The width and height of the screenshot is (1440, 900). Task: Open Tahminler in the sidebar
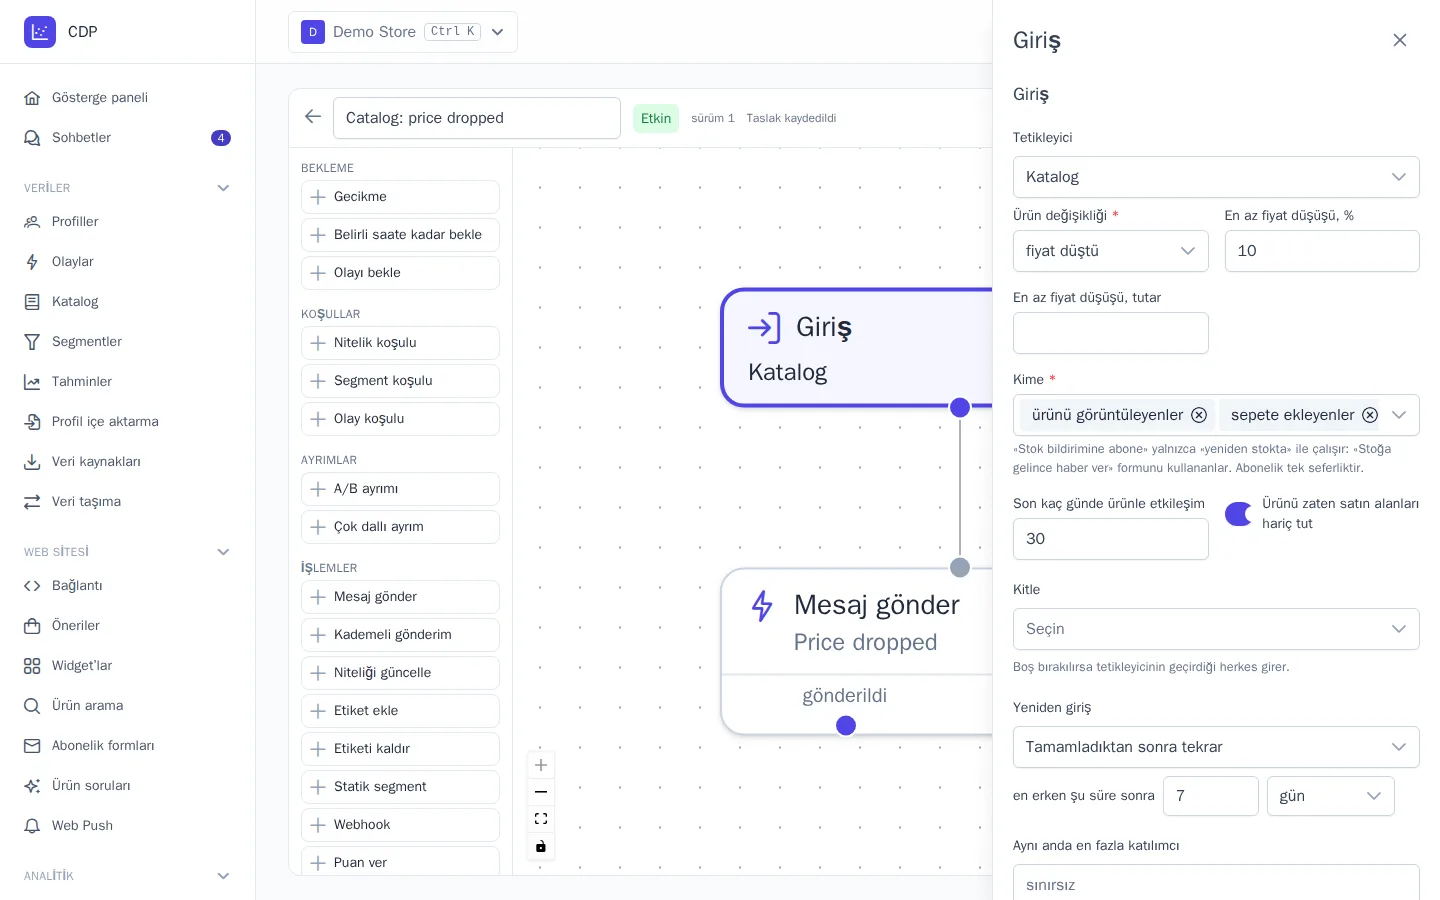(x=127, y=382)
